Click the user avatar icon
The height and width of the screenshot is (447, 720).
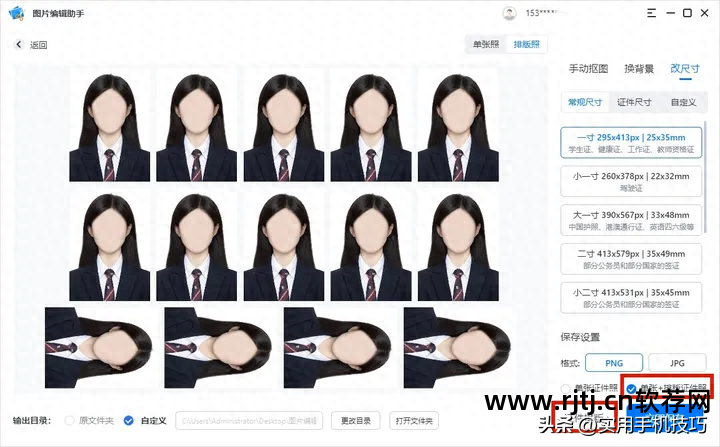click(509, 13)
